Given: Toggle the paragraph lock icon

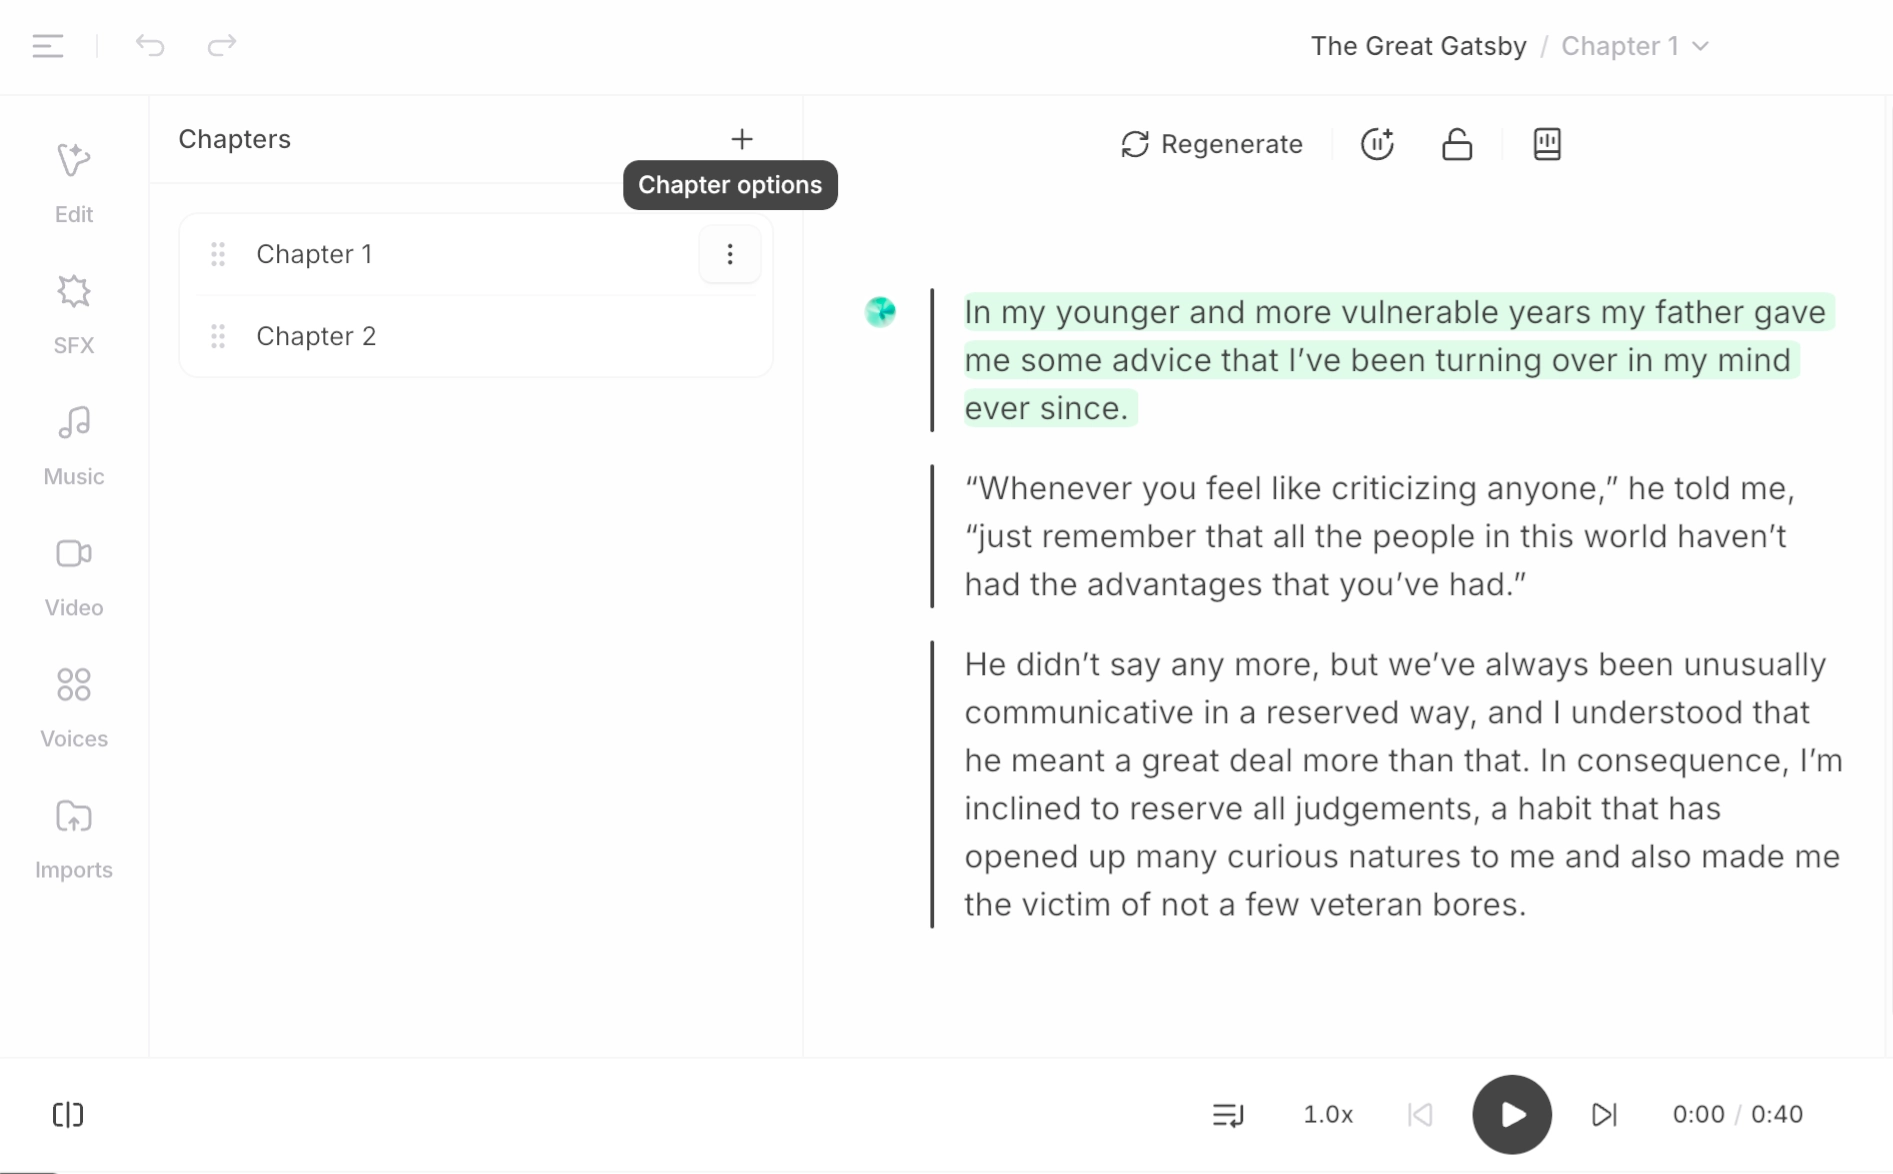Looking at the screenshot, I should click(x=1456, y=144).
